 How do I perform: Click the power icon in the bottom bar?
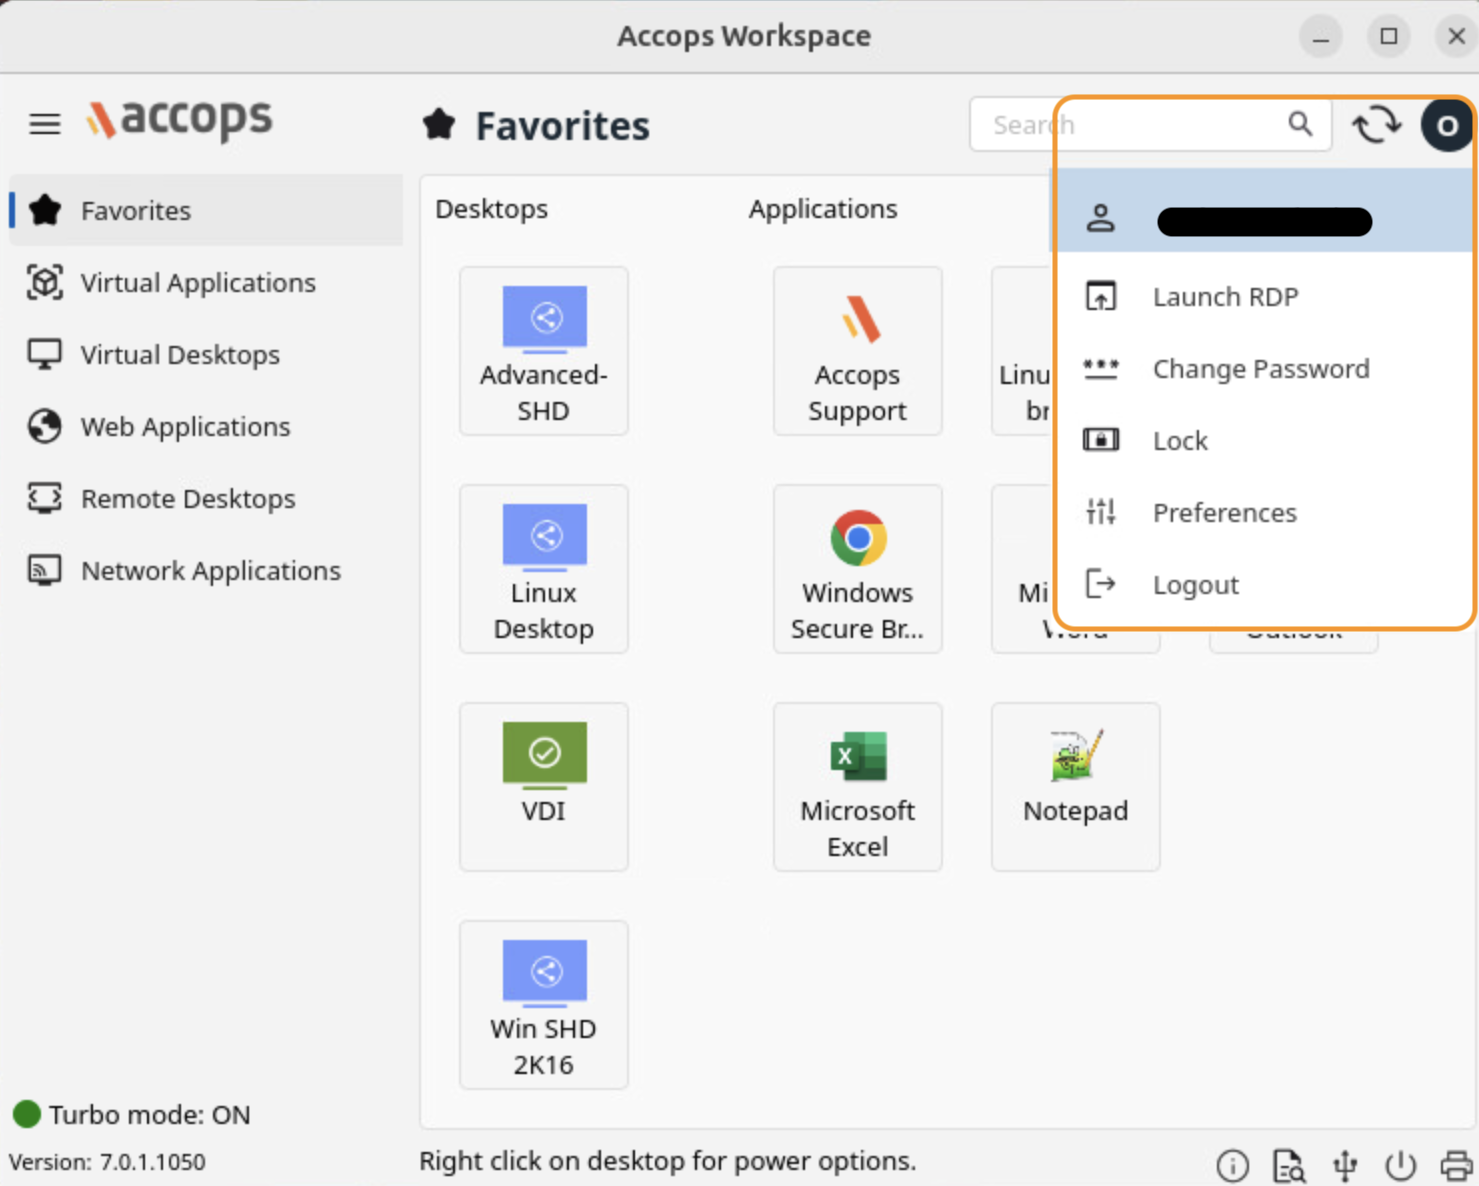[x=1400, y=1165]
